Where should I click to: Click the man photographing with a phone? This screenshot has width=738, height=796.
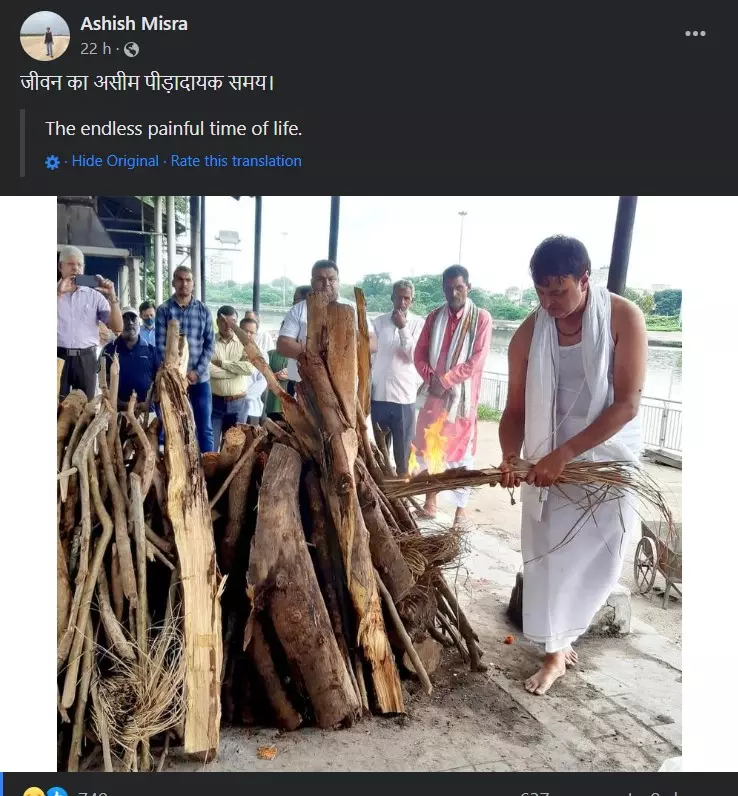[84, 320]
